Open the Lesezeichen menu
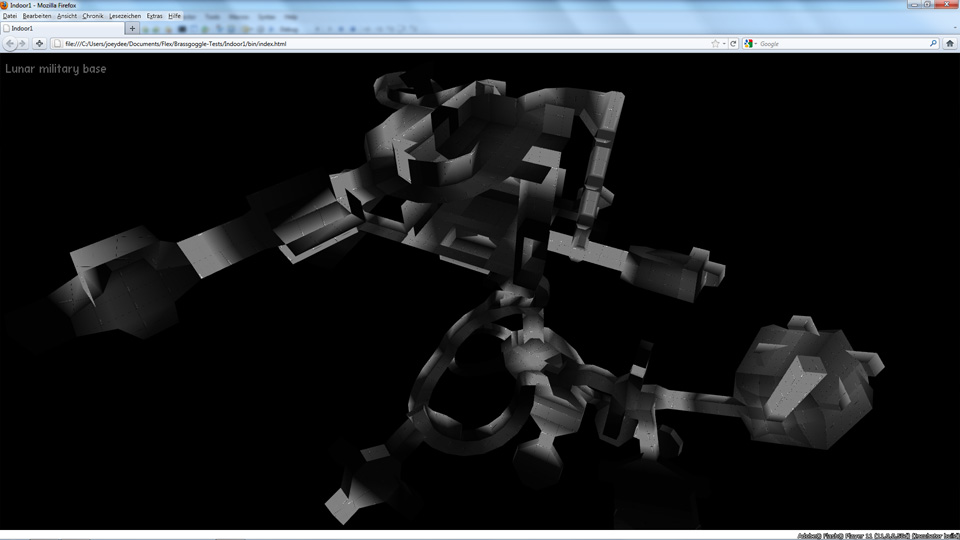The image size is (960, 540). (x=124, y=17)
